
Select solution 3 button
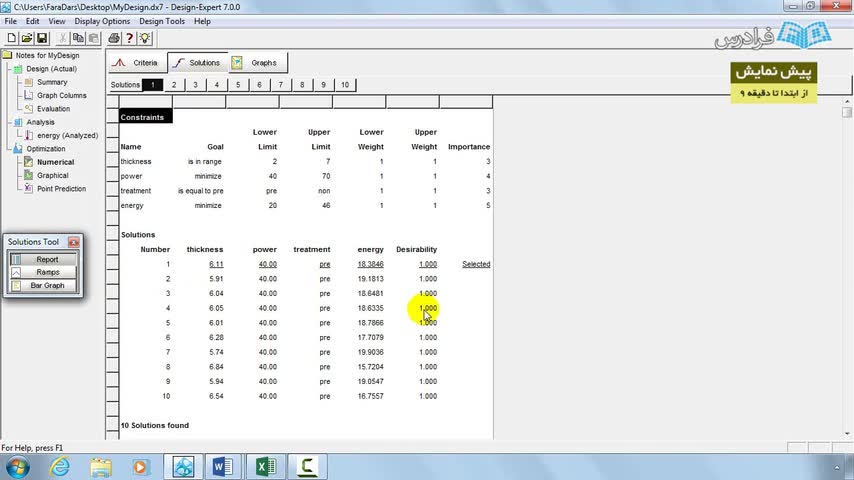195,85
